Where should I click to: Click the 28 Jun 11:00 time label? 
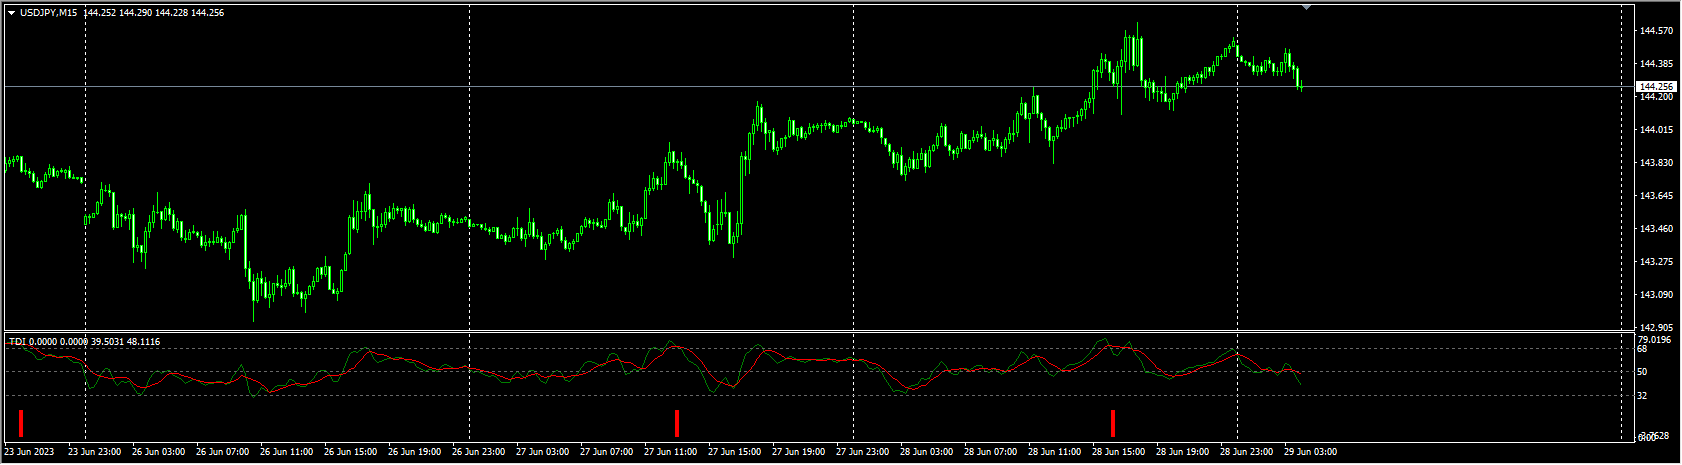1054,452
